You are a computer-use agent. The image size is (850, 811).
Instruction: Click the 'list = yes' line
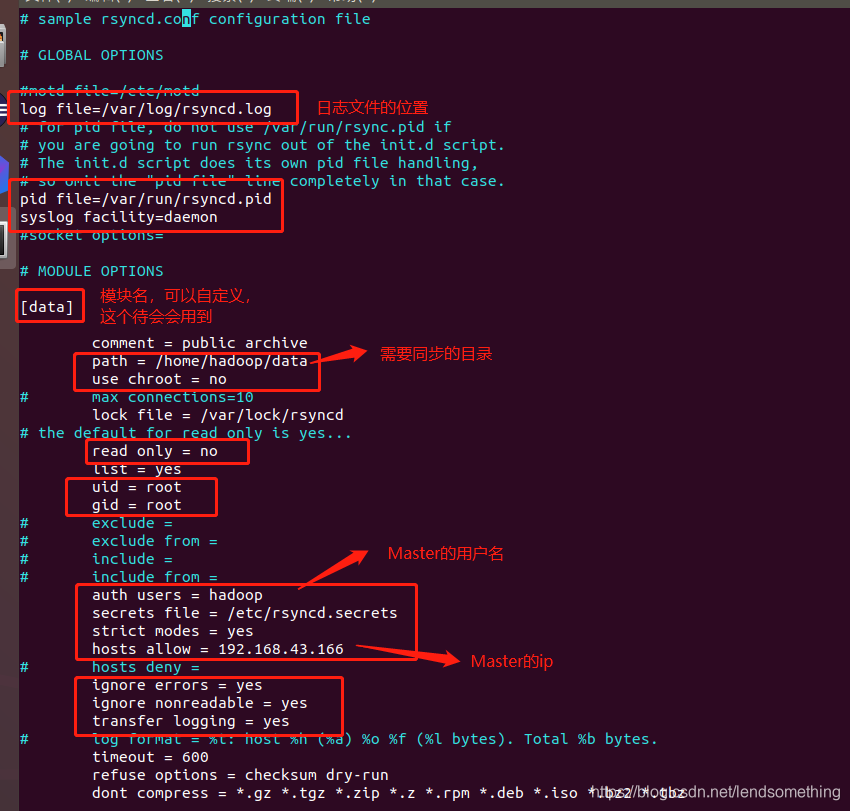tap(137, 469)
